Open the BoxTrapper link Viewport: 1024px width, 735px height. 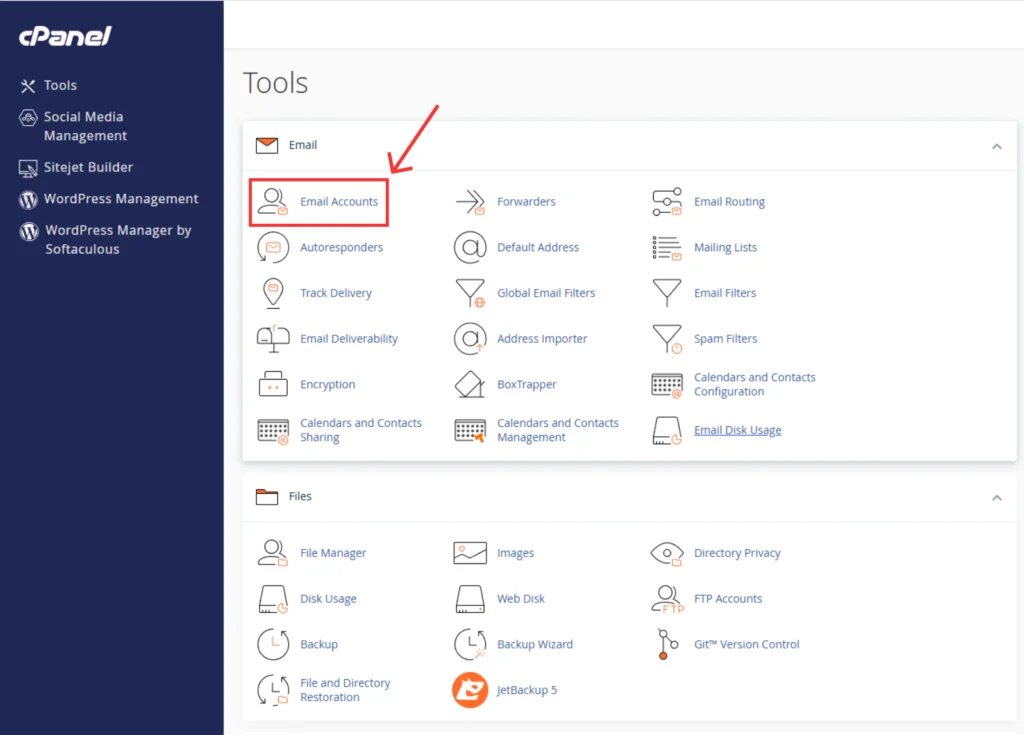click(x=526, y=385)
